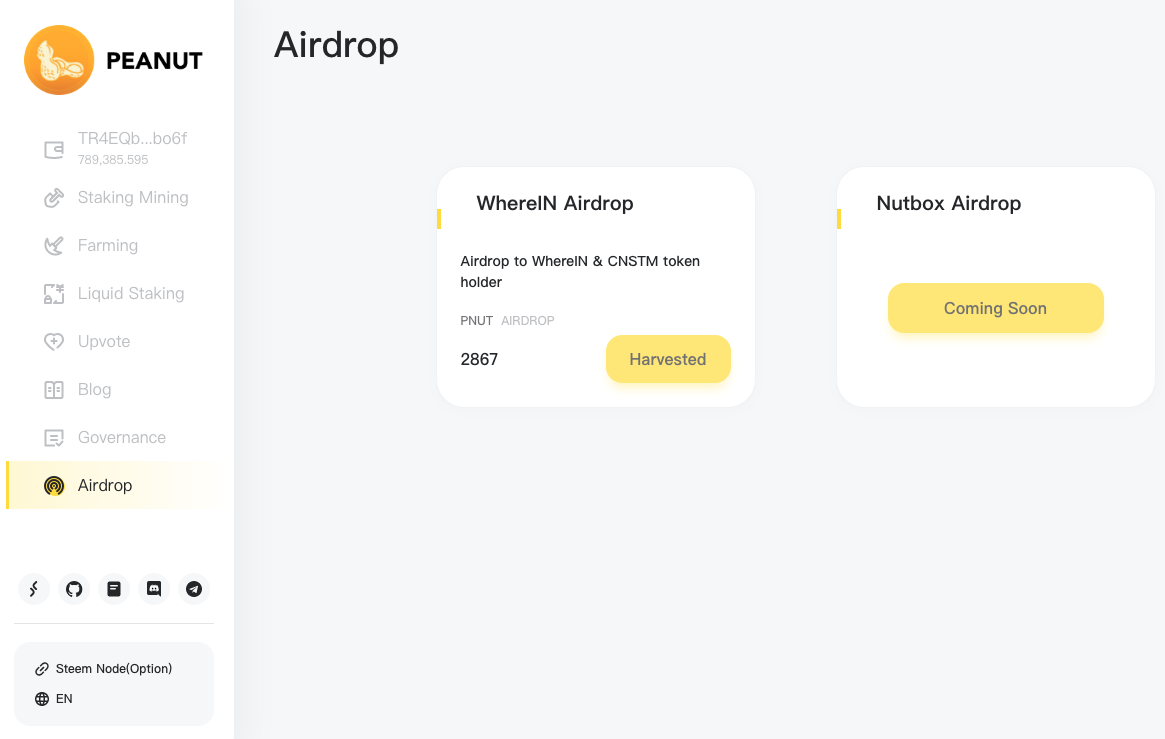Open the Governance menu item
Viewport: 1165px width, 739px height.
[105, 437]
